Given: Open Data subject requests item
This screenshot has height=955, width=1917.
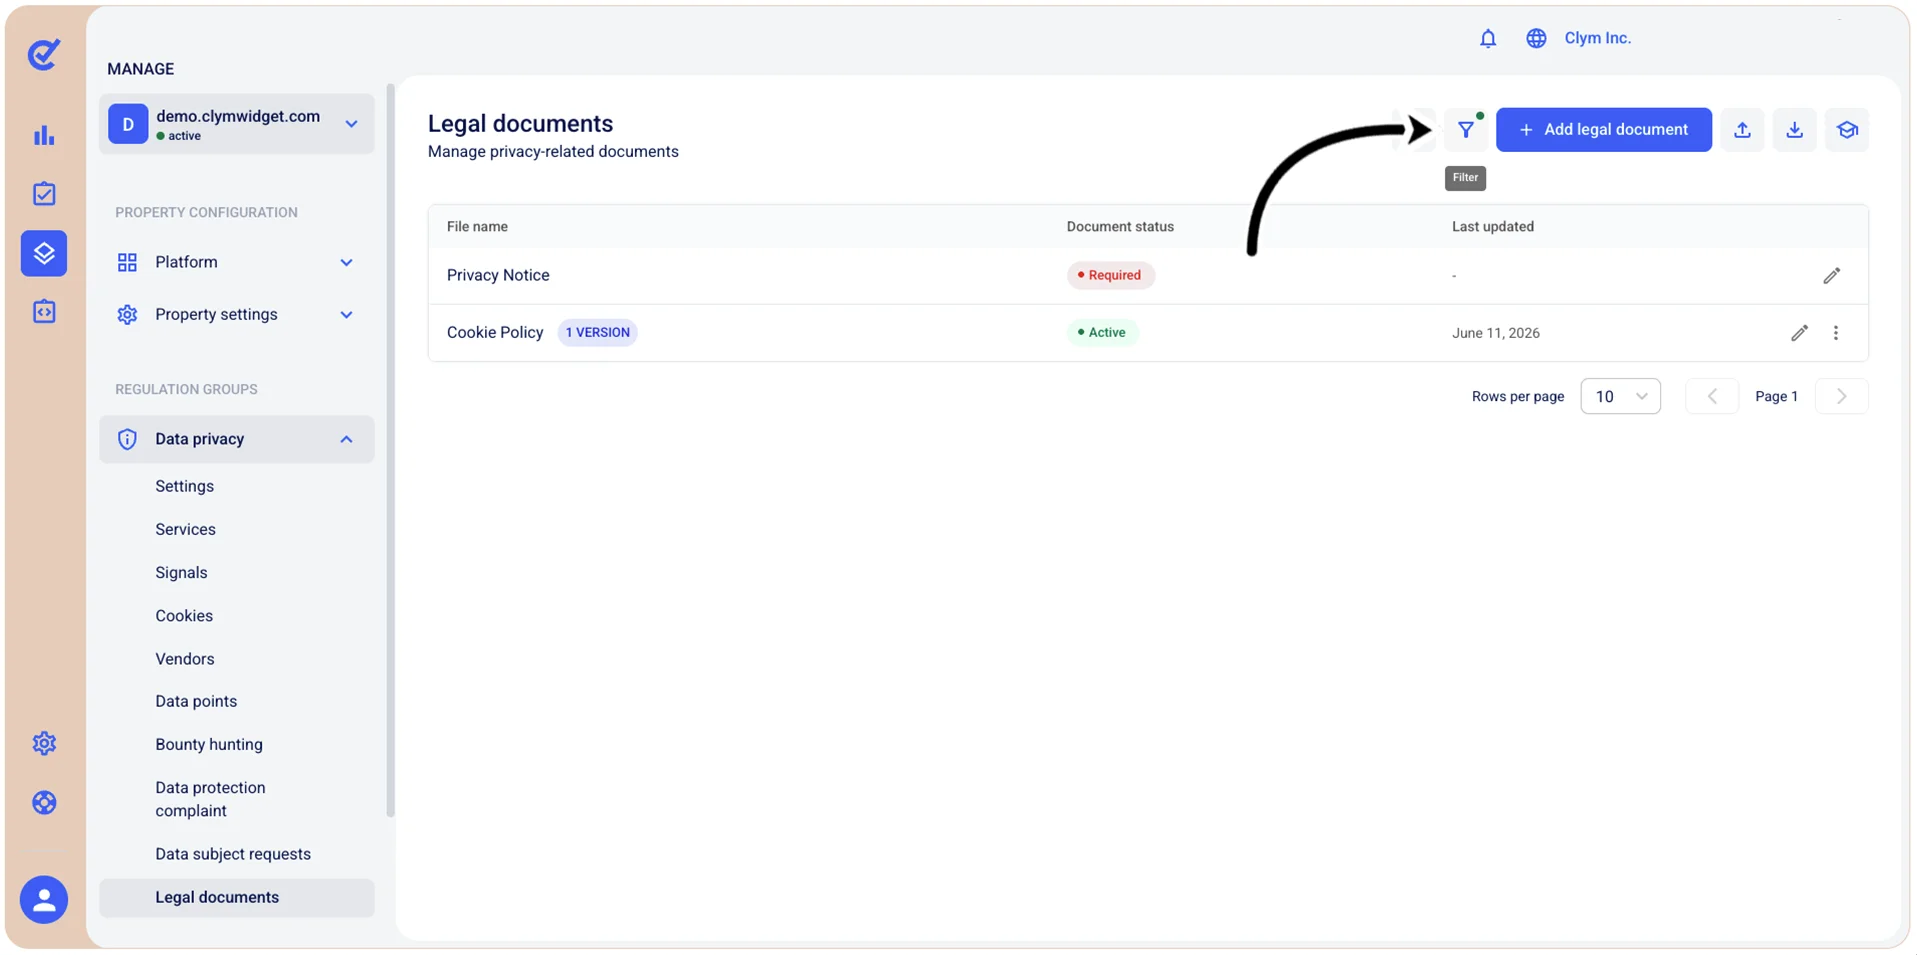Looking at the screenshot, I should point(233,854).
